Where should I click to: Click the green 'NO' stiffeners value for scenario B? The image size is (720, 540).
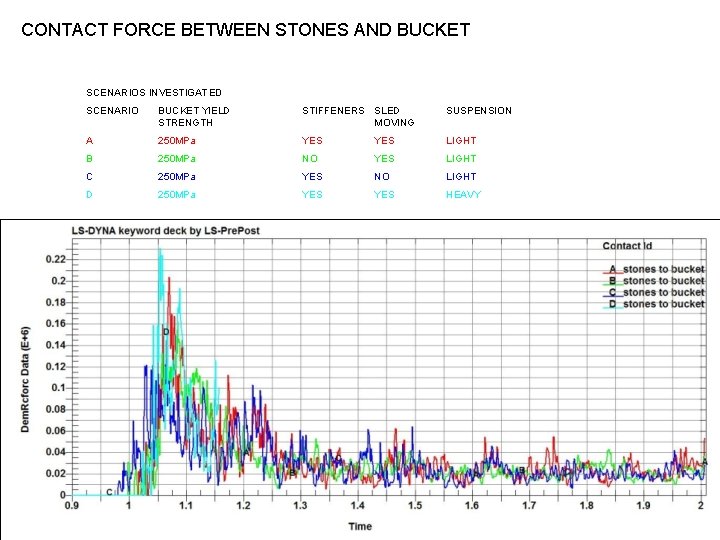310,158
